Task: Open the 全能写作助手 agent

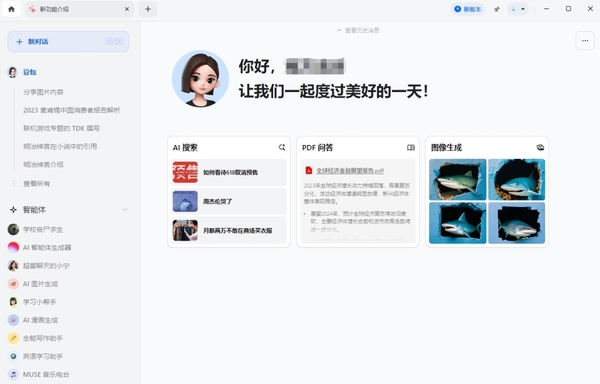Action: (43, 338)
